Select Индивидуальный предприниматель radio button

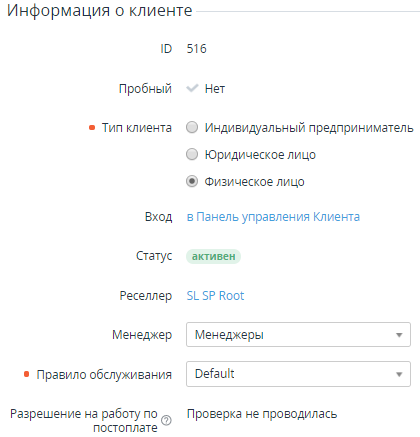click(192, 127)
